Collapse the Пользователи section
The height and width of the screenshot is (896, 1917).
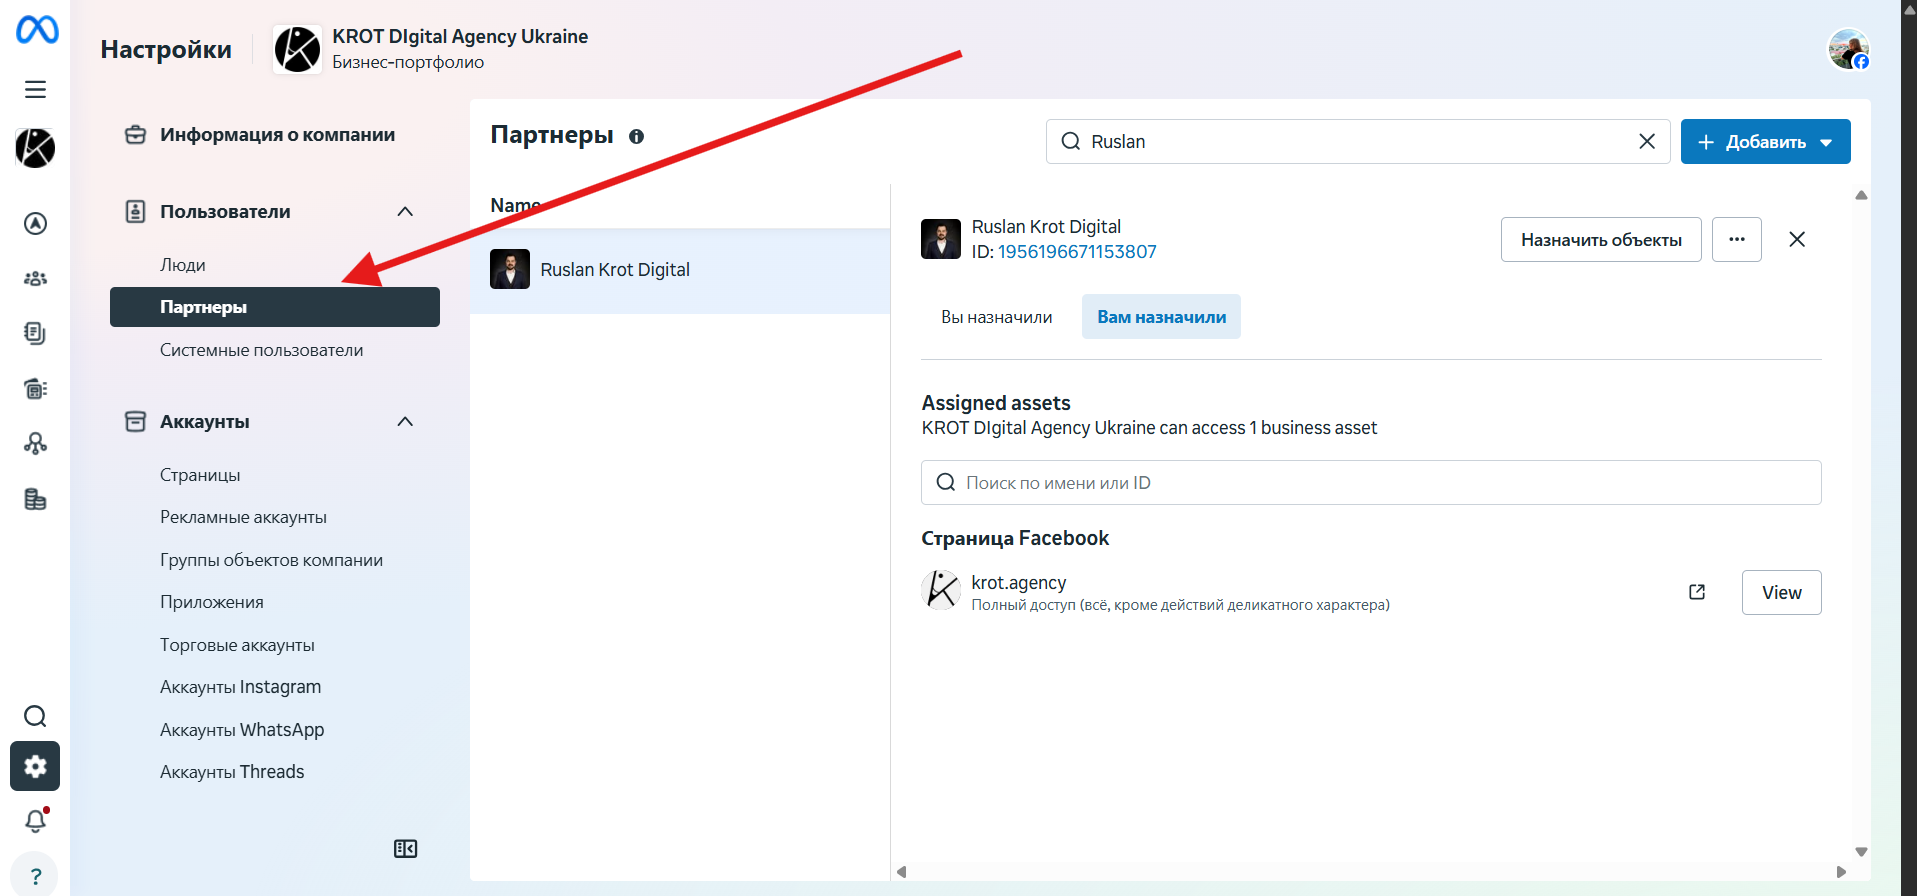click(405, 212)
